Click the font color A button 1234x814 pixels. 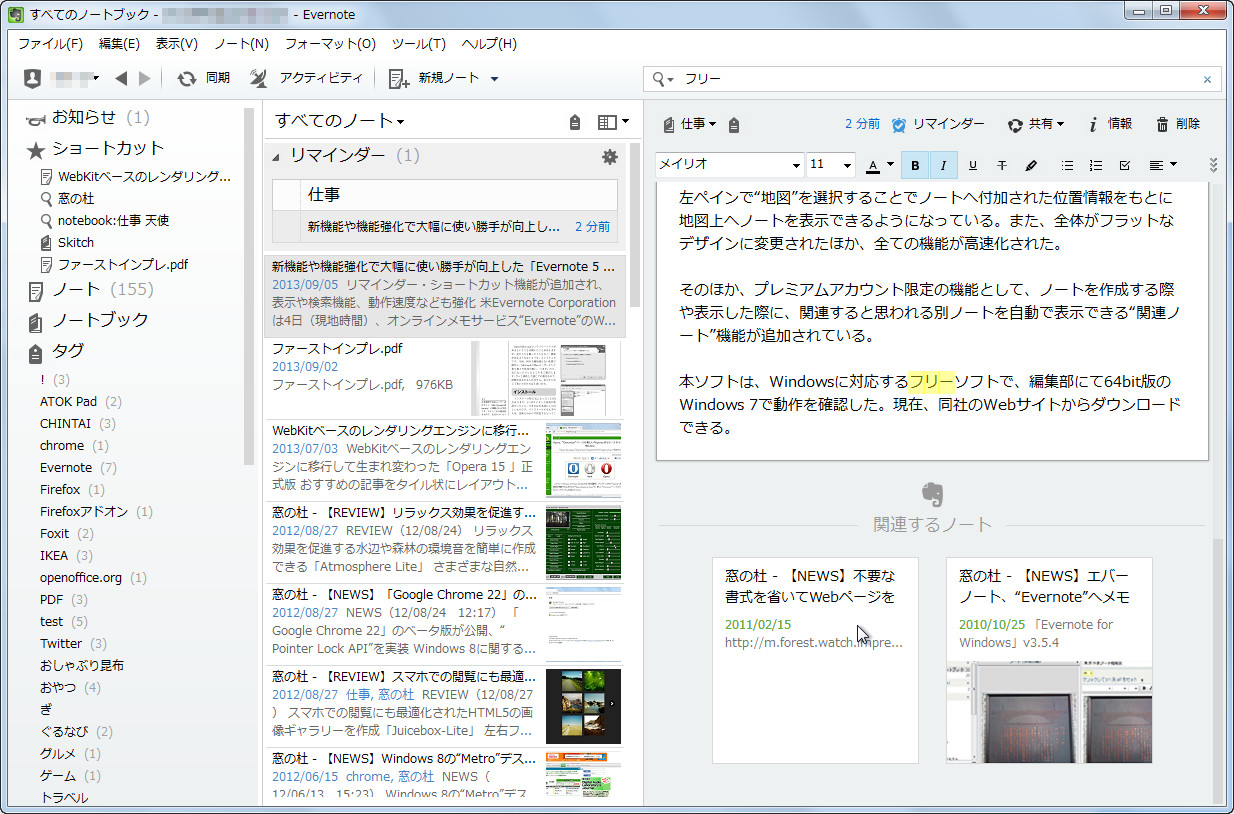tap(873, 165)
